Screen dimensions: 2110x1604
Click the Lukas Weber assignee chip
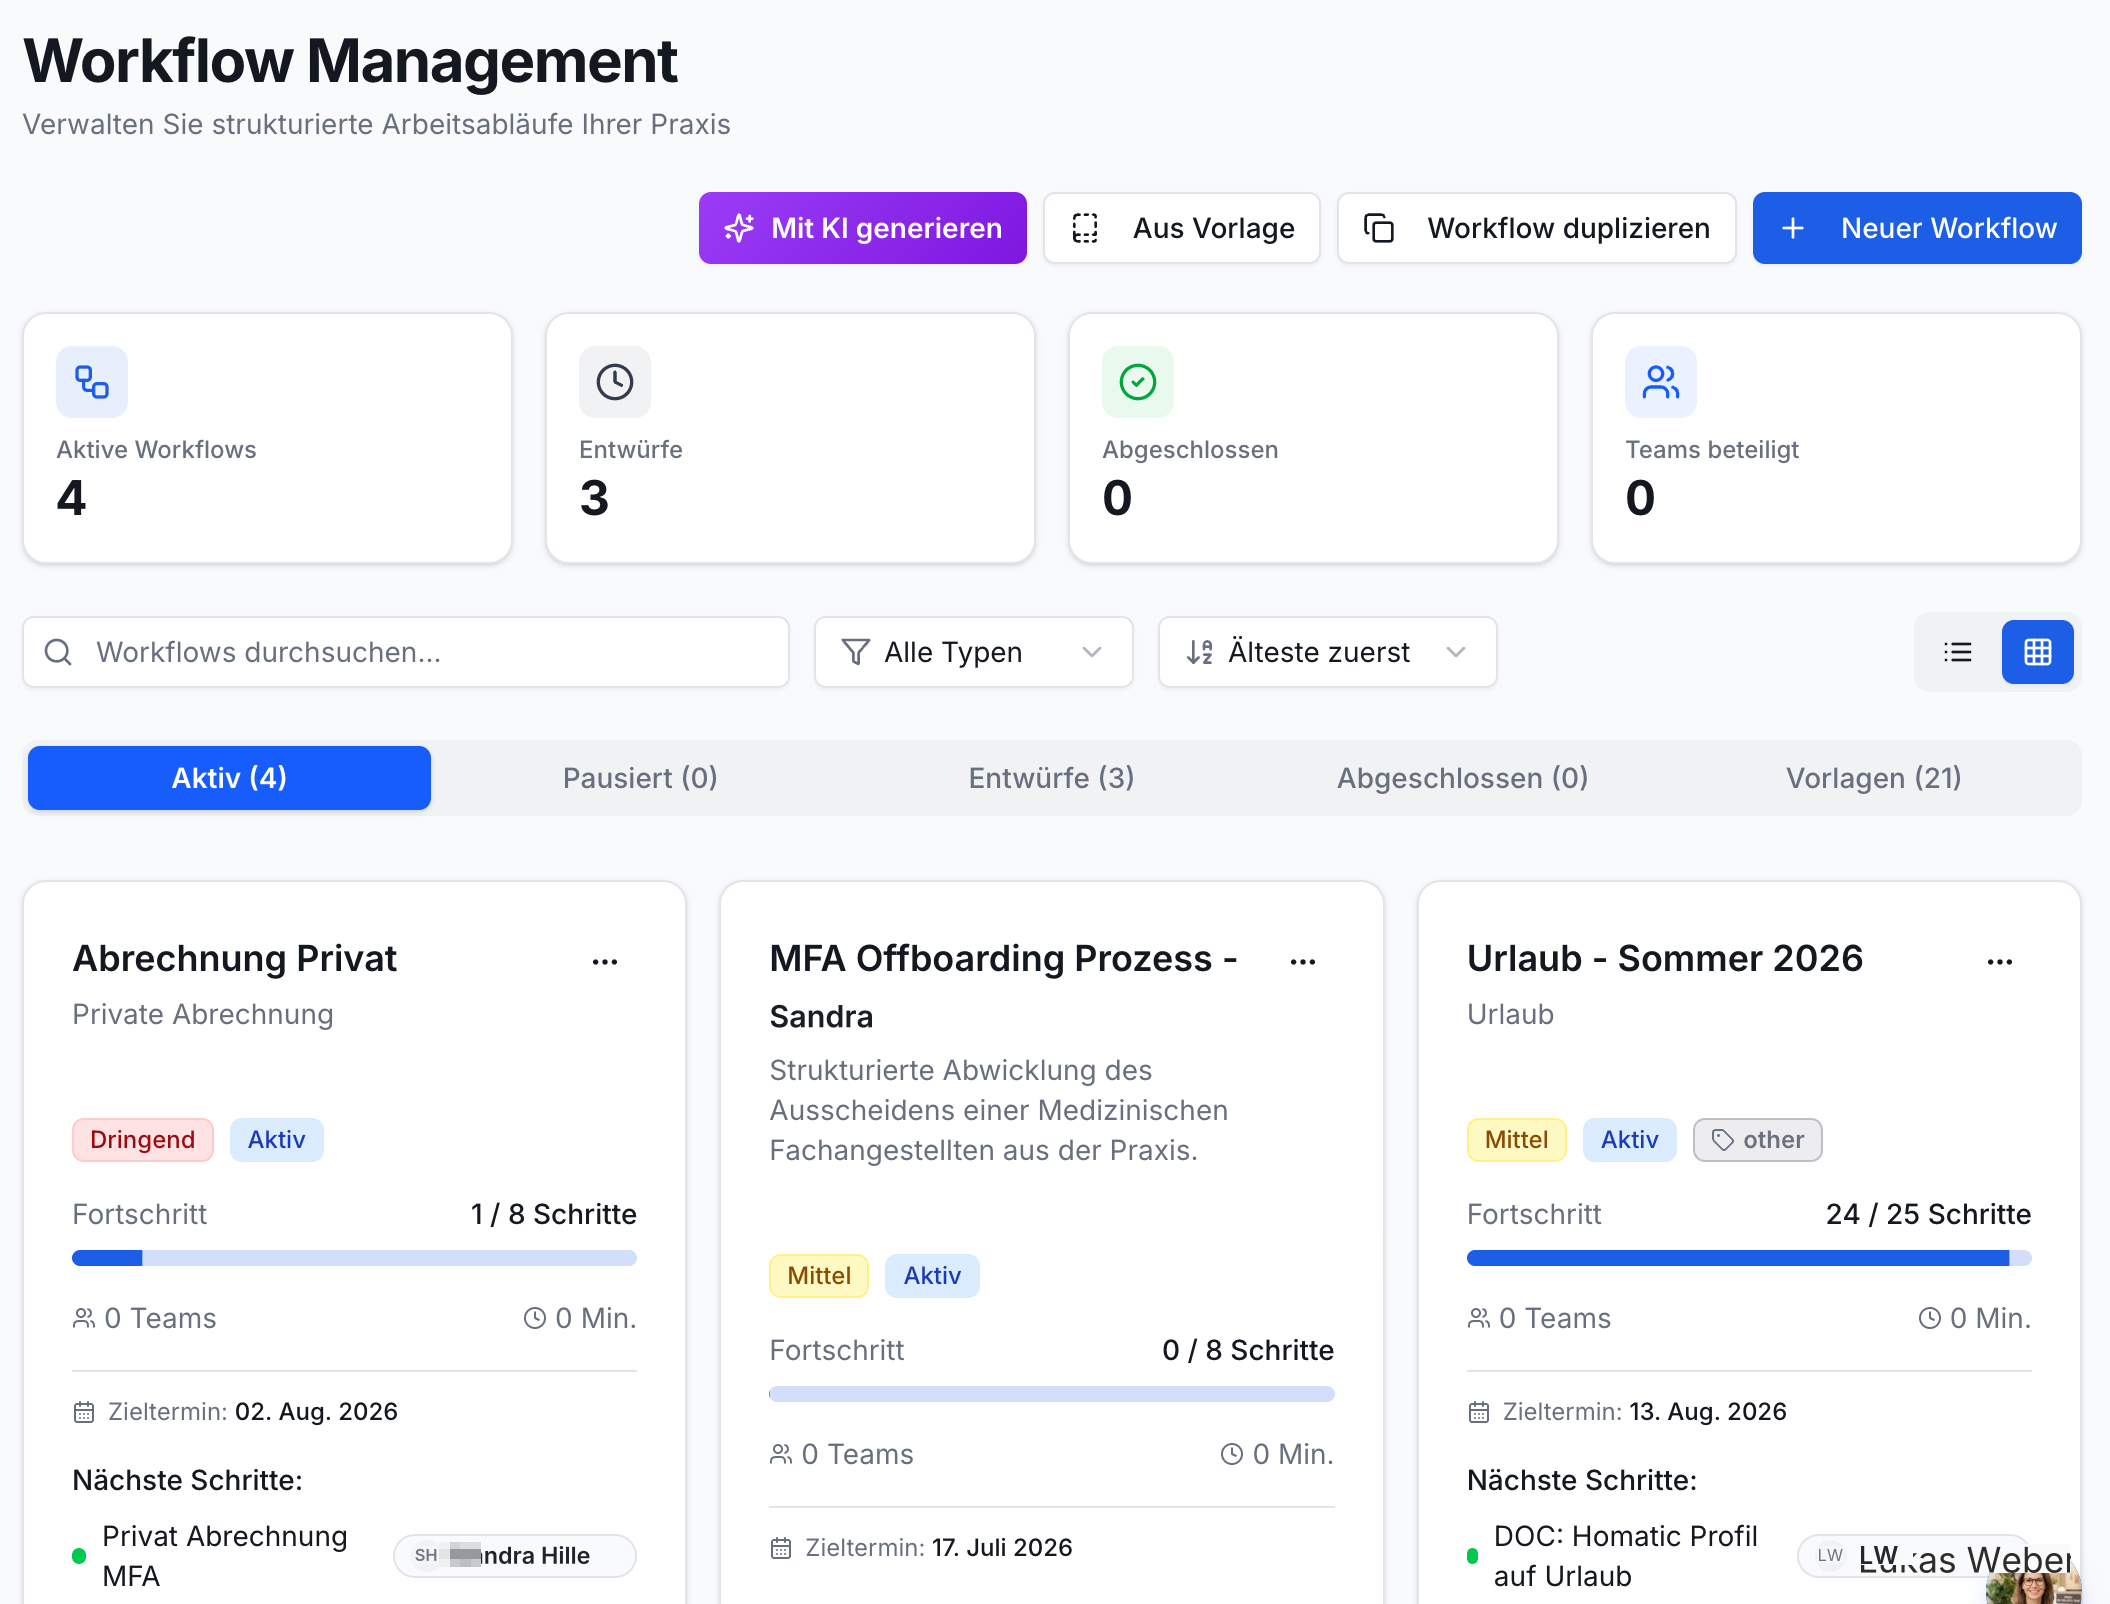click(x=1914, y=1556)
